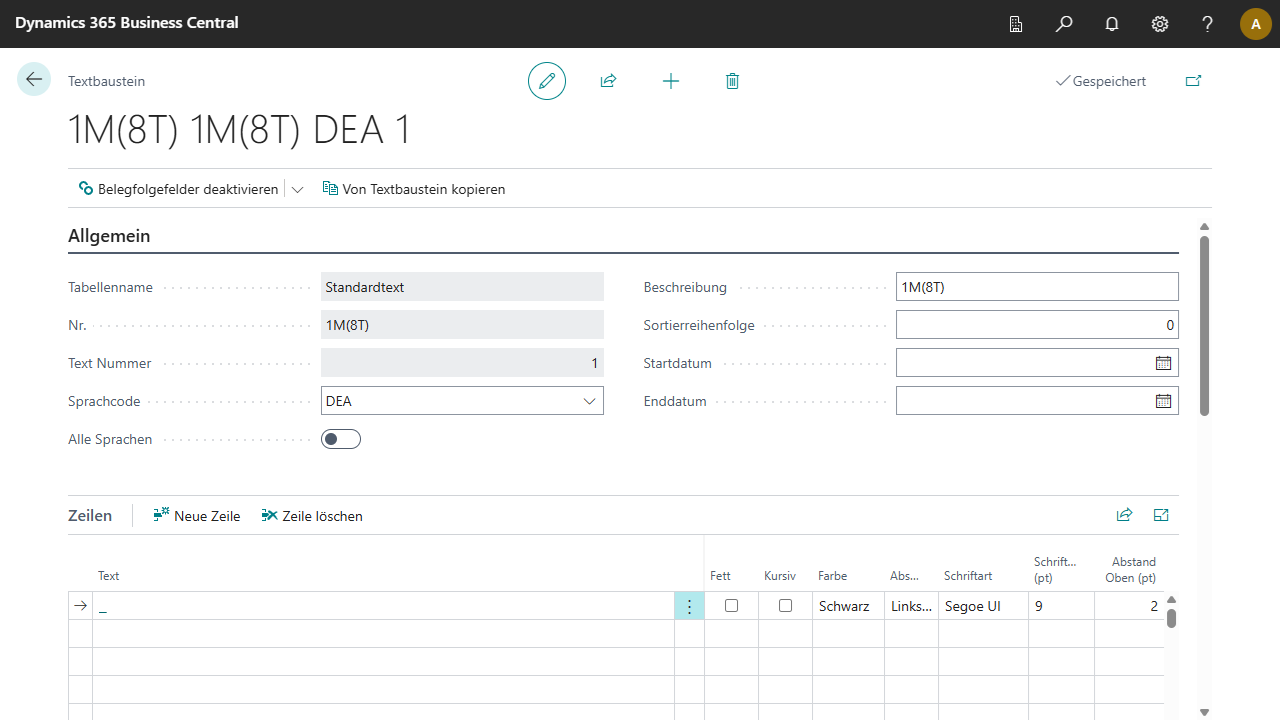
Task: Click the trash delete icon
Action: [x=732, y=81]
